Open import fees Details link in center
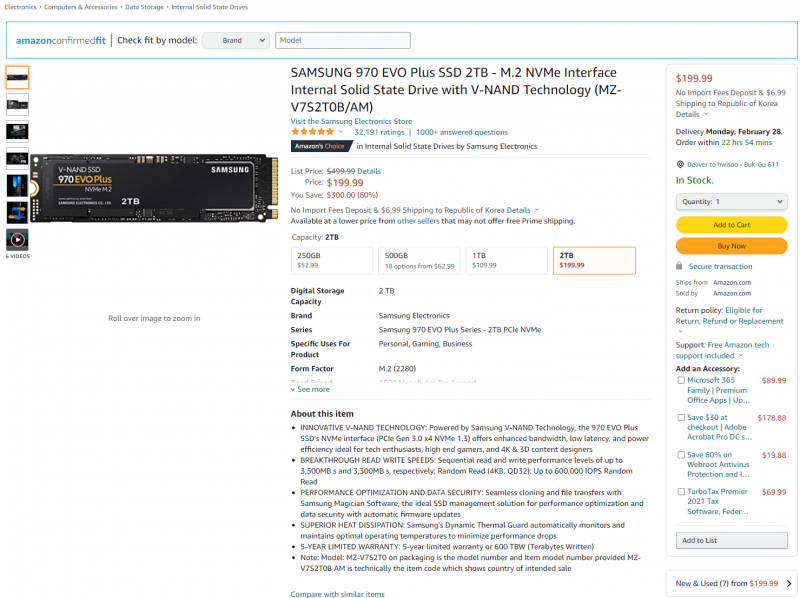The height and width of the screenshot is (598, 800). tap(518, 210)
